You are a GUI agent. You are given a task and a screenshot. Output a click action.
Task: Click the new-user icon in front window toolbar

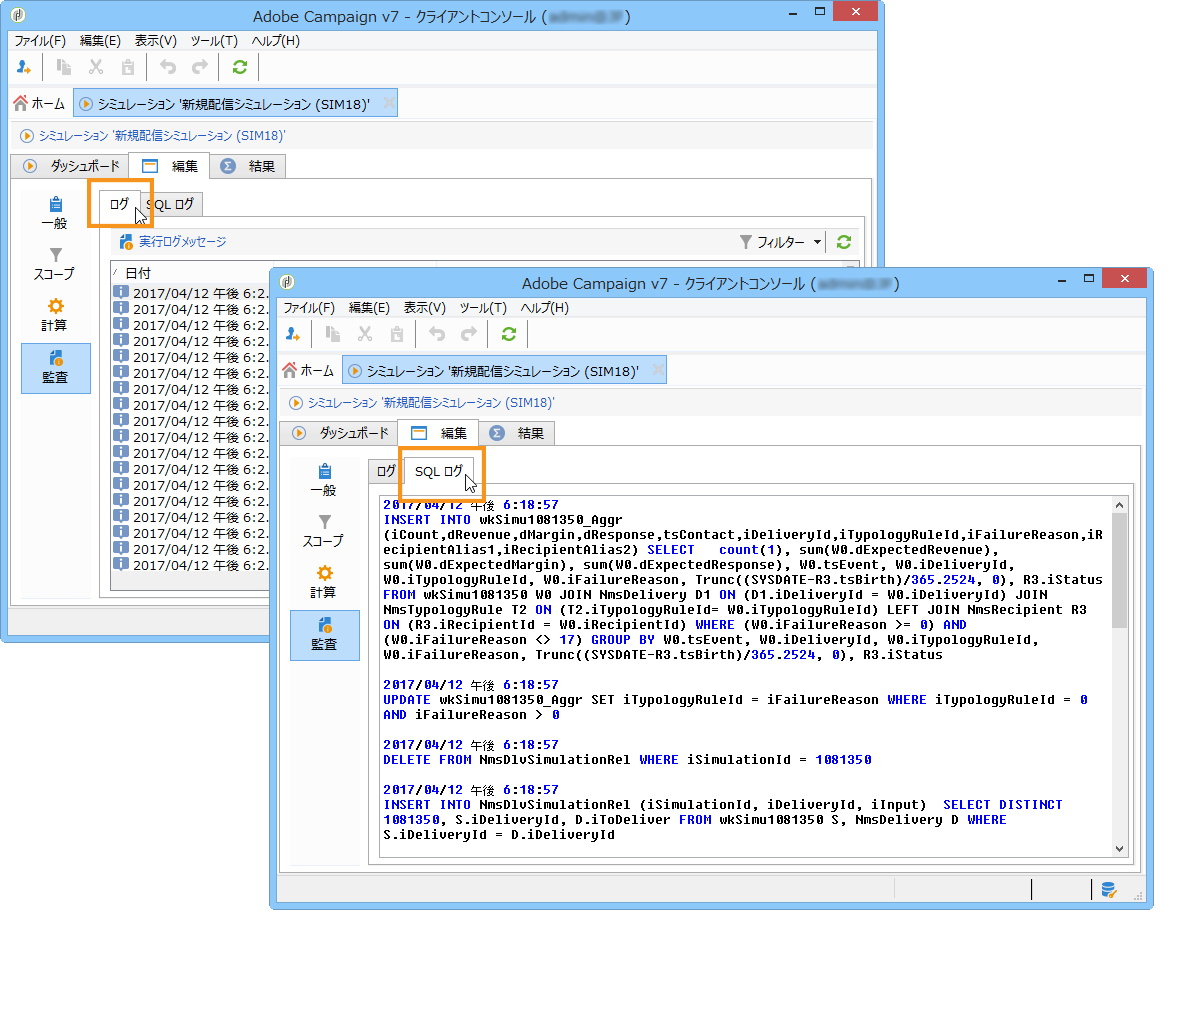tap(293, 334)
